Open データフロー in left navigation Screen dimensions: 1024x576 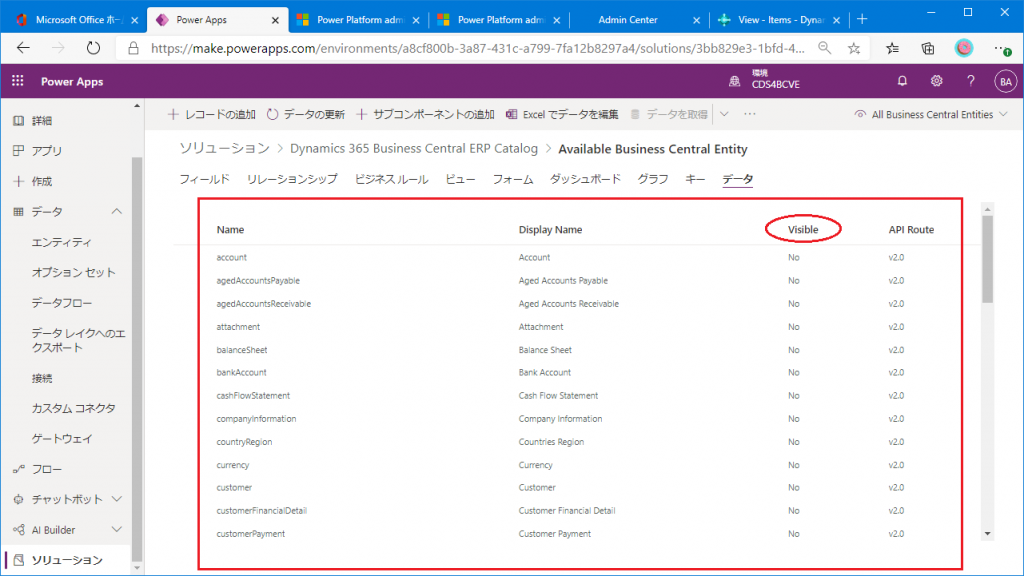(62, 303)
